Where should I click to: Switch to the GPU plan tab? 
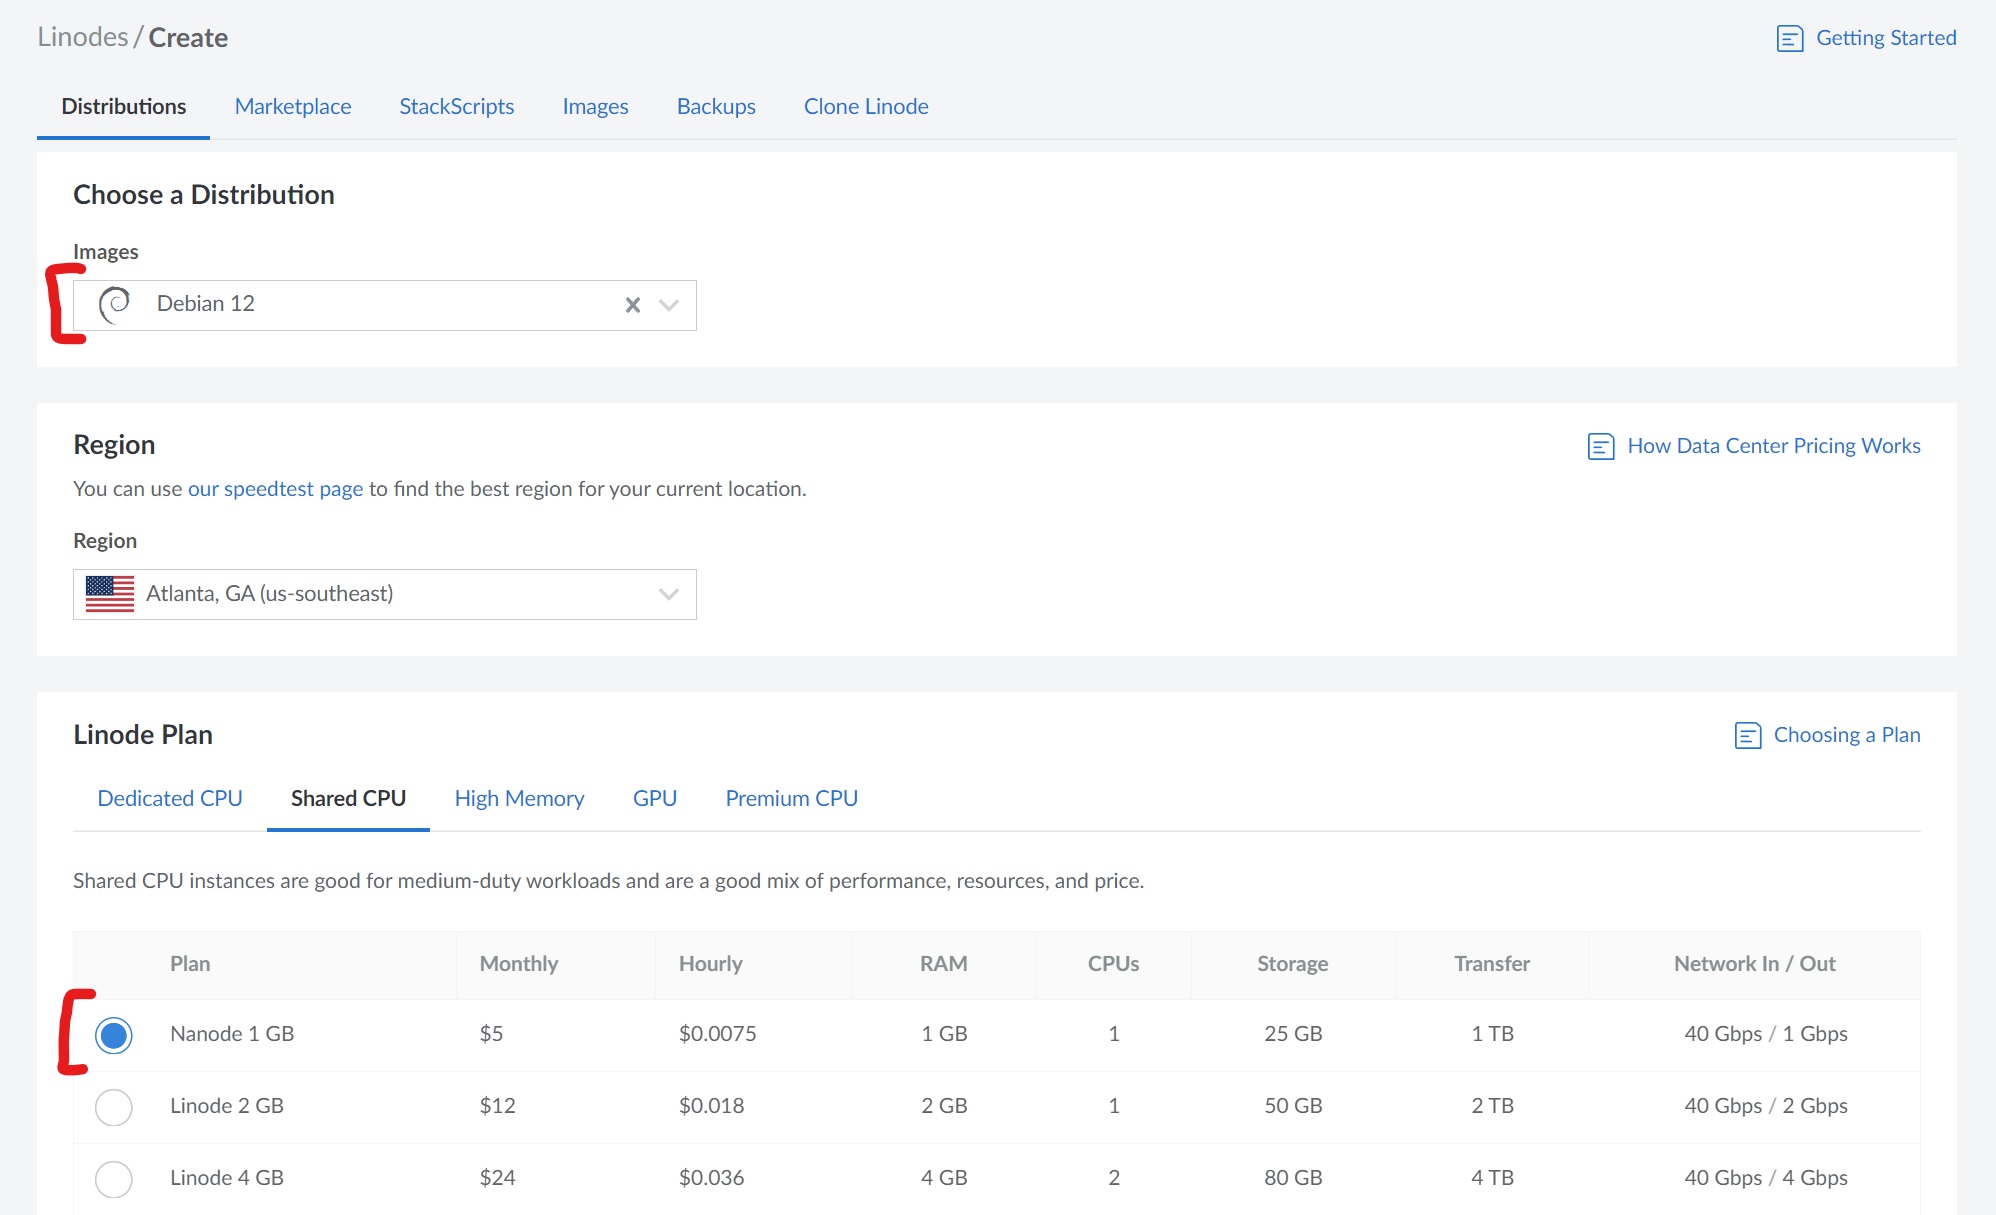655,798
